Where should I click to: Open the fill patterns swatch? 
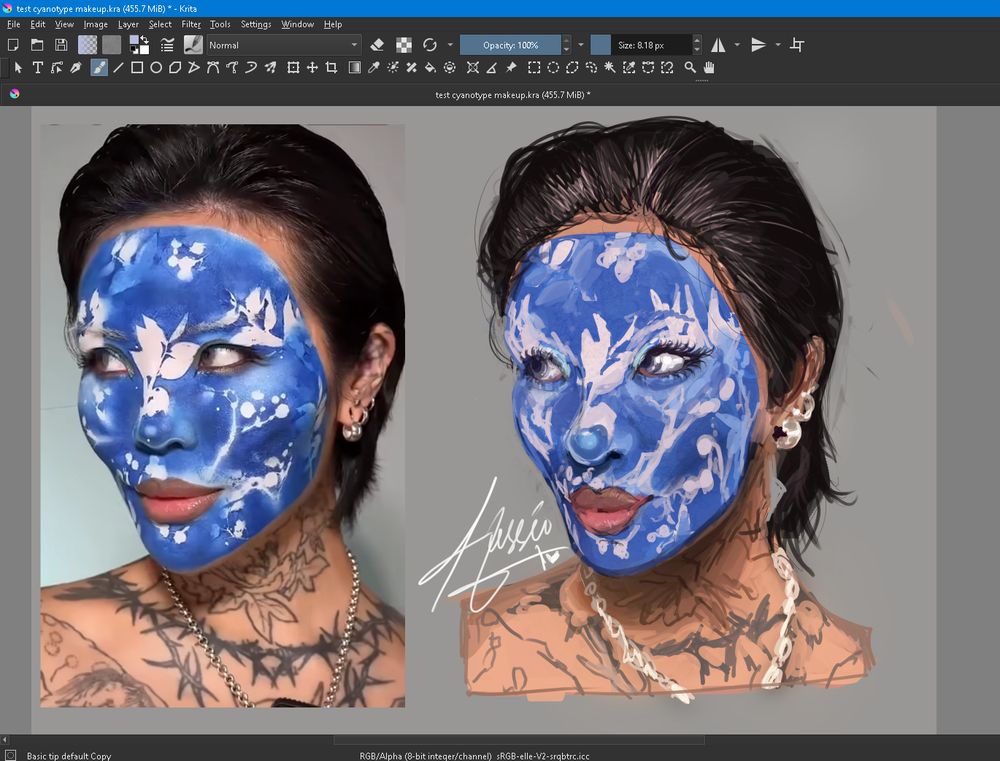[x=112, y=45]
